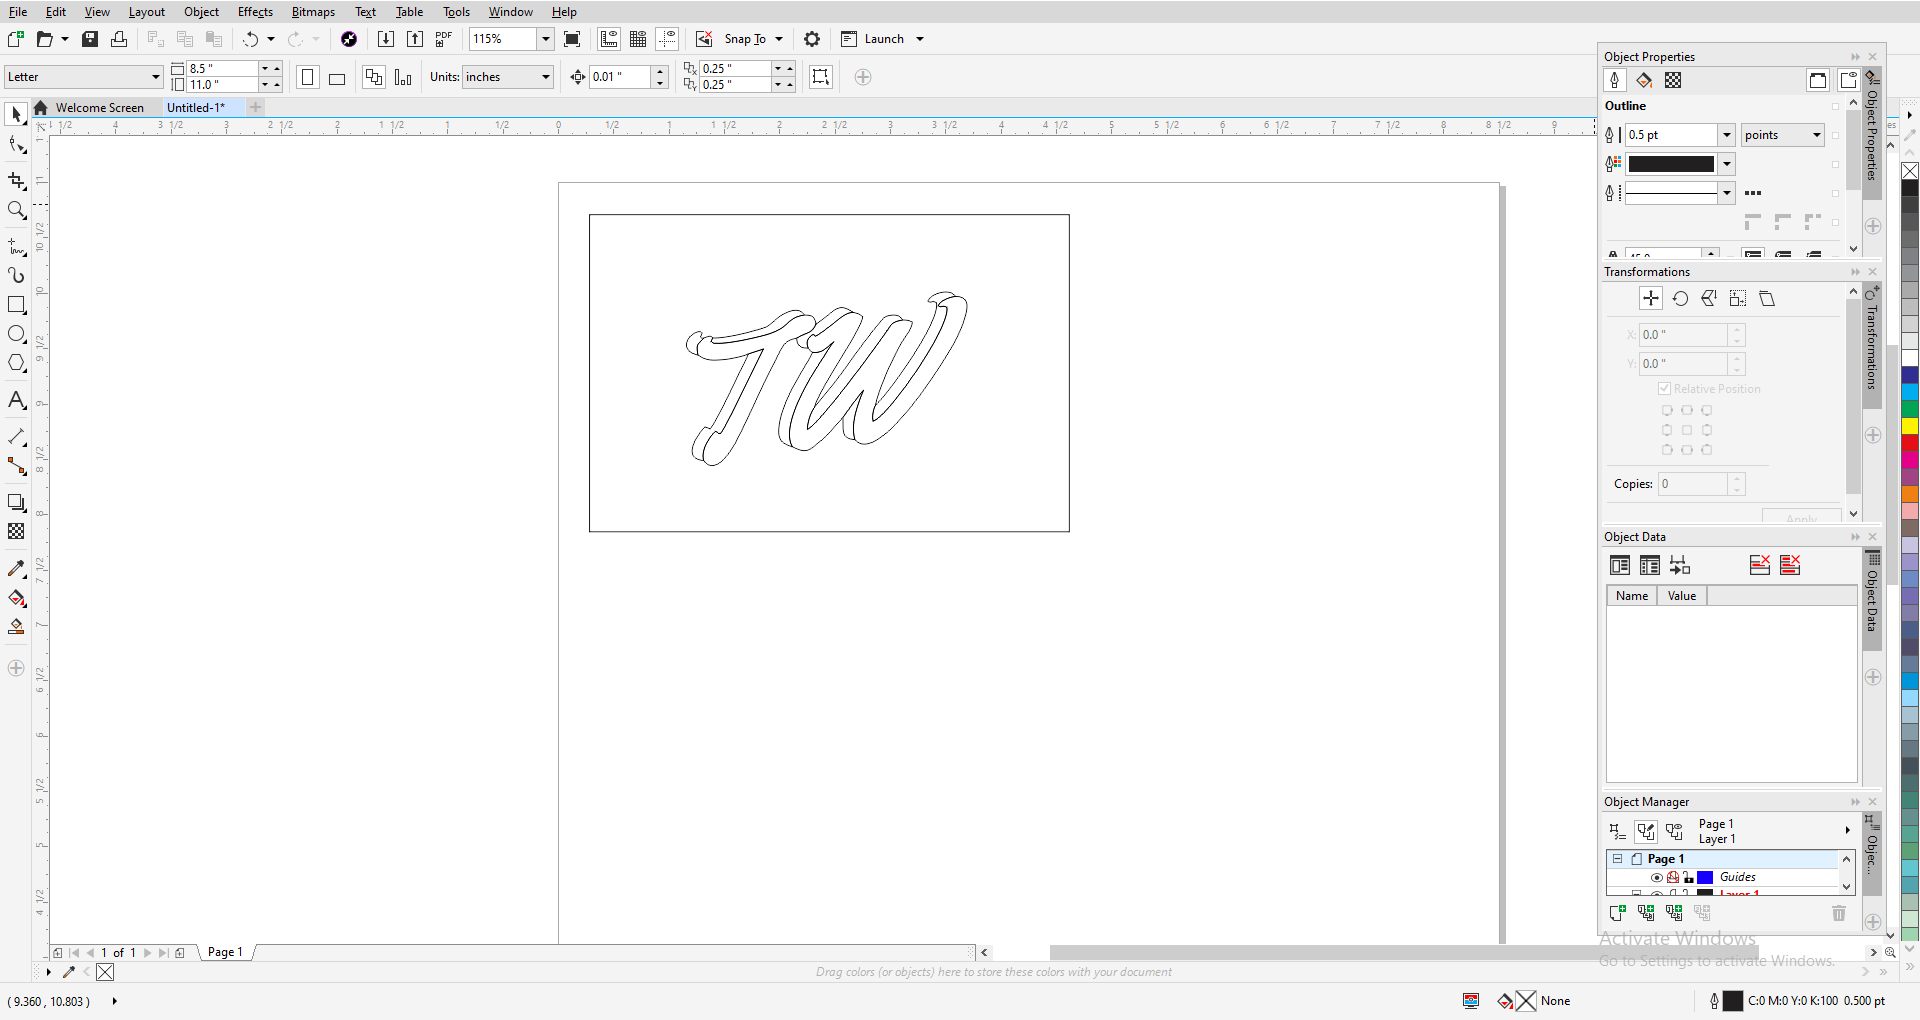
Task: Click New Layer icon in Object Manager
Action: point(1617,913)
